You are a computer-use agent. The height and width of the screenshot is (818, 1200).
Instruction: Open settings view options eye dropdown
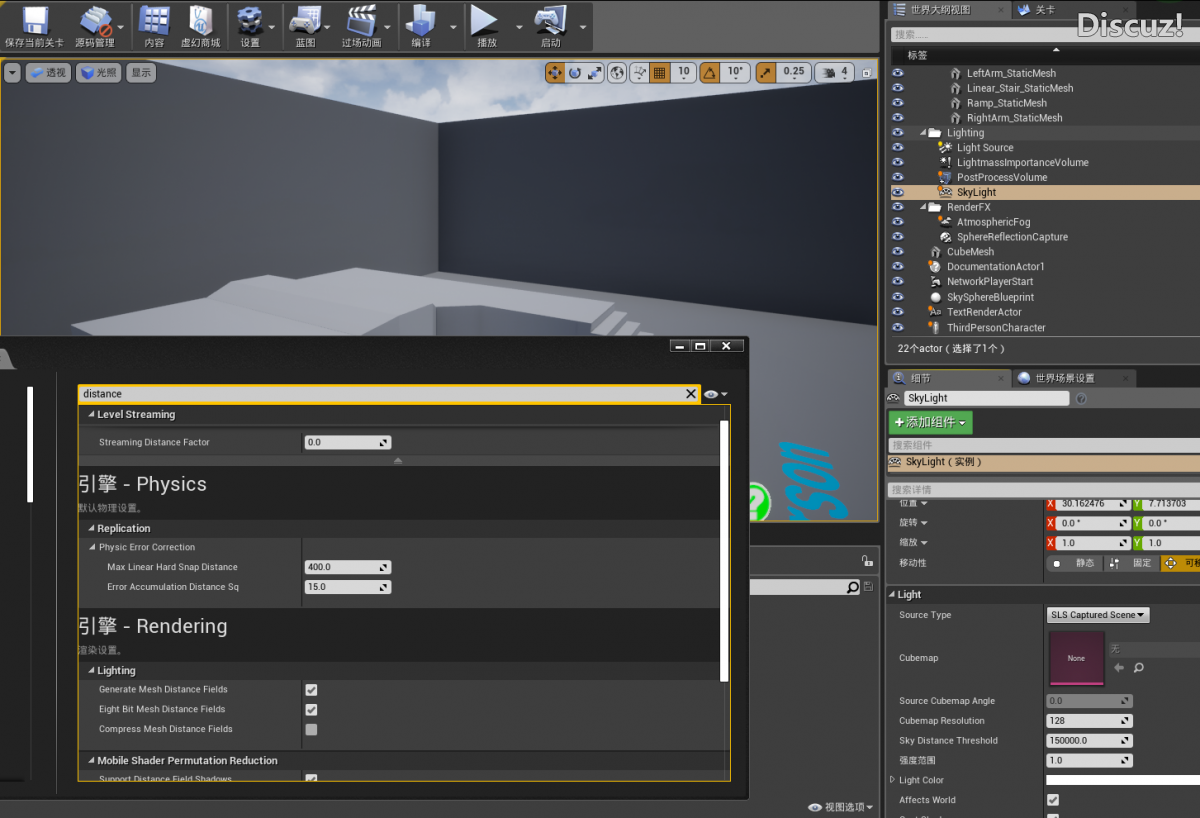tap(715, 395)
